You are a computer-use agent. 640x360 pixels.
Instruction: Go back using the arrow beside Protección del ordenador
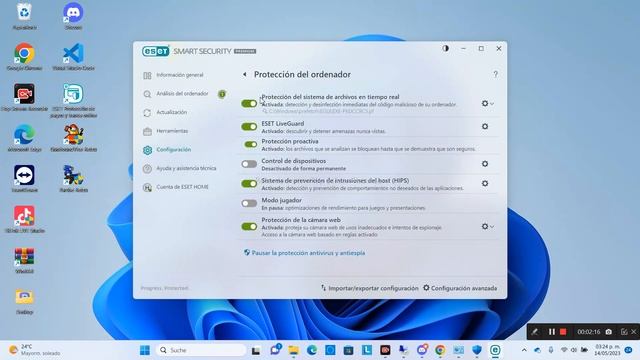(x=244, y=74)
